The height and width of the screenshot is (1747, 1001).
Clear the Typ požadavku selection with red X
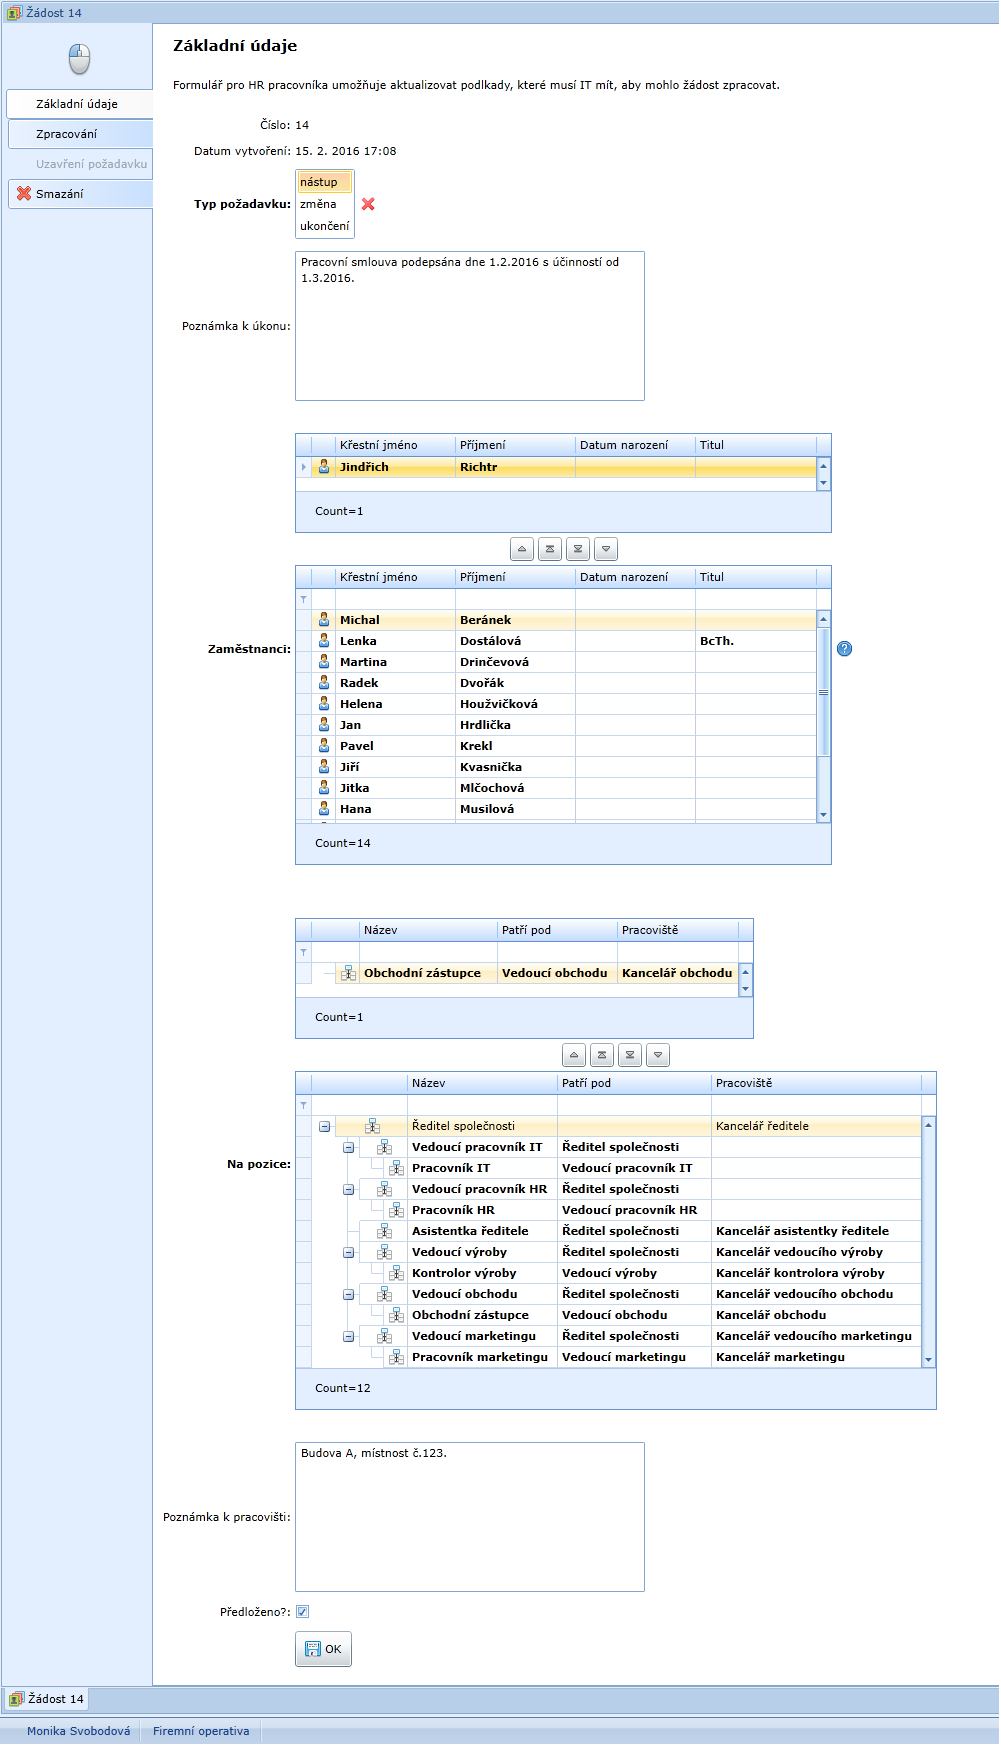point(368,204)
